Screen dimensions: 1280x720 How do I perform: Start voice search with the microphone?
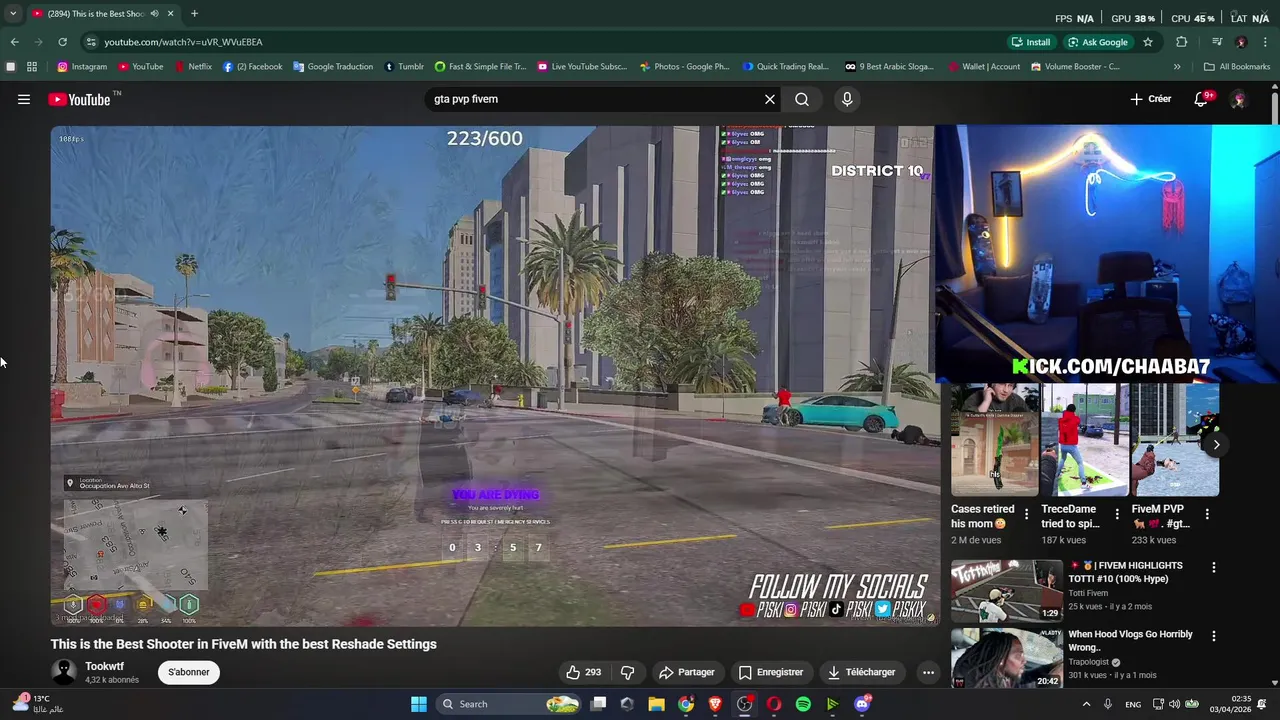pos(847,99)
